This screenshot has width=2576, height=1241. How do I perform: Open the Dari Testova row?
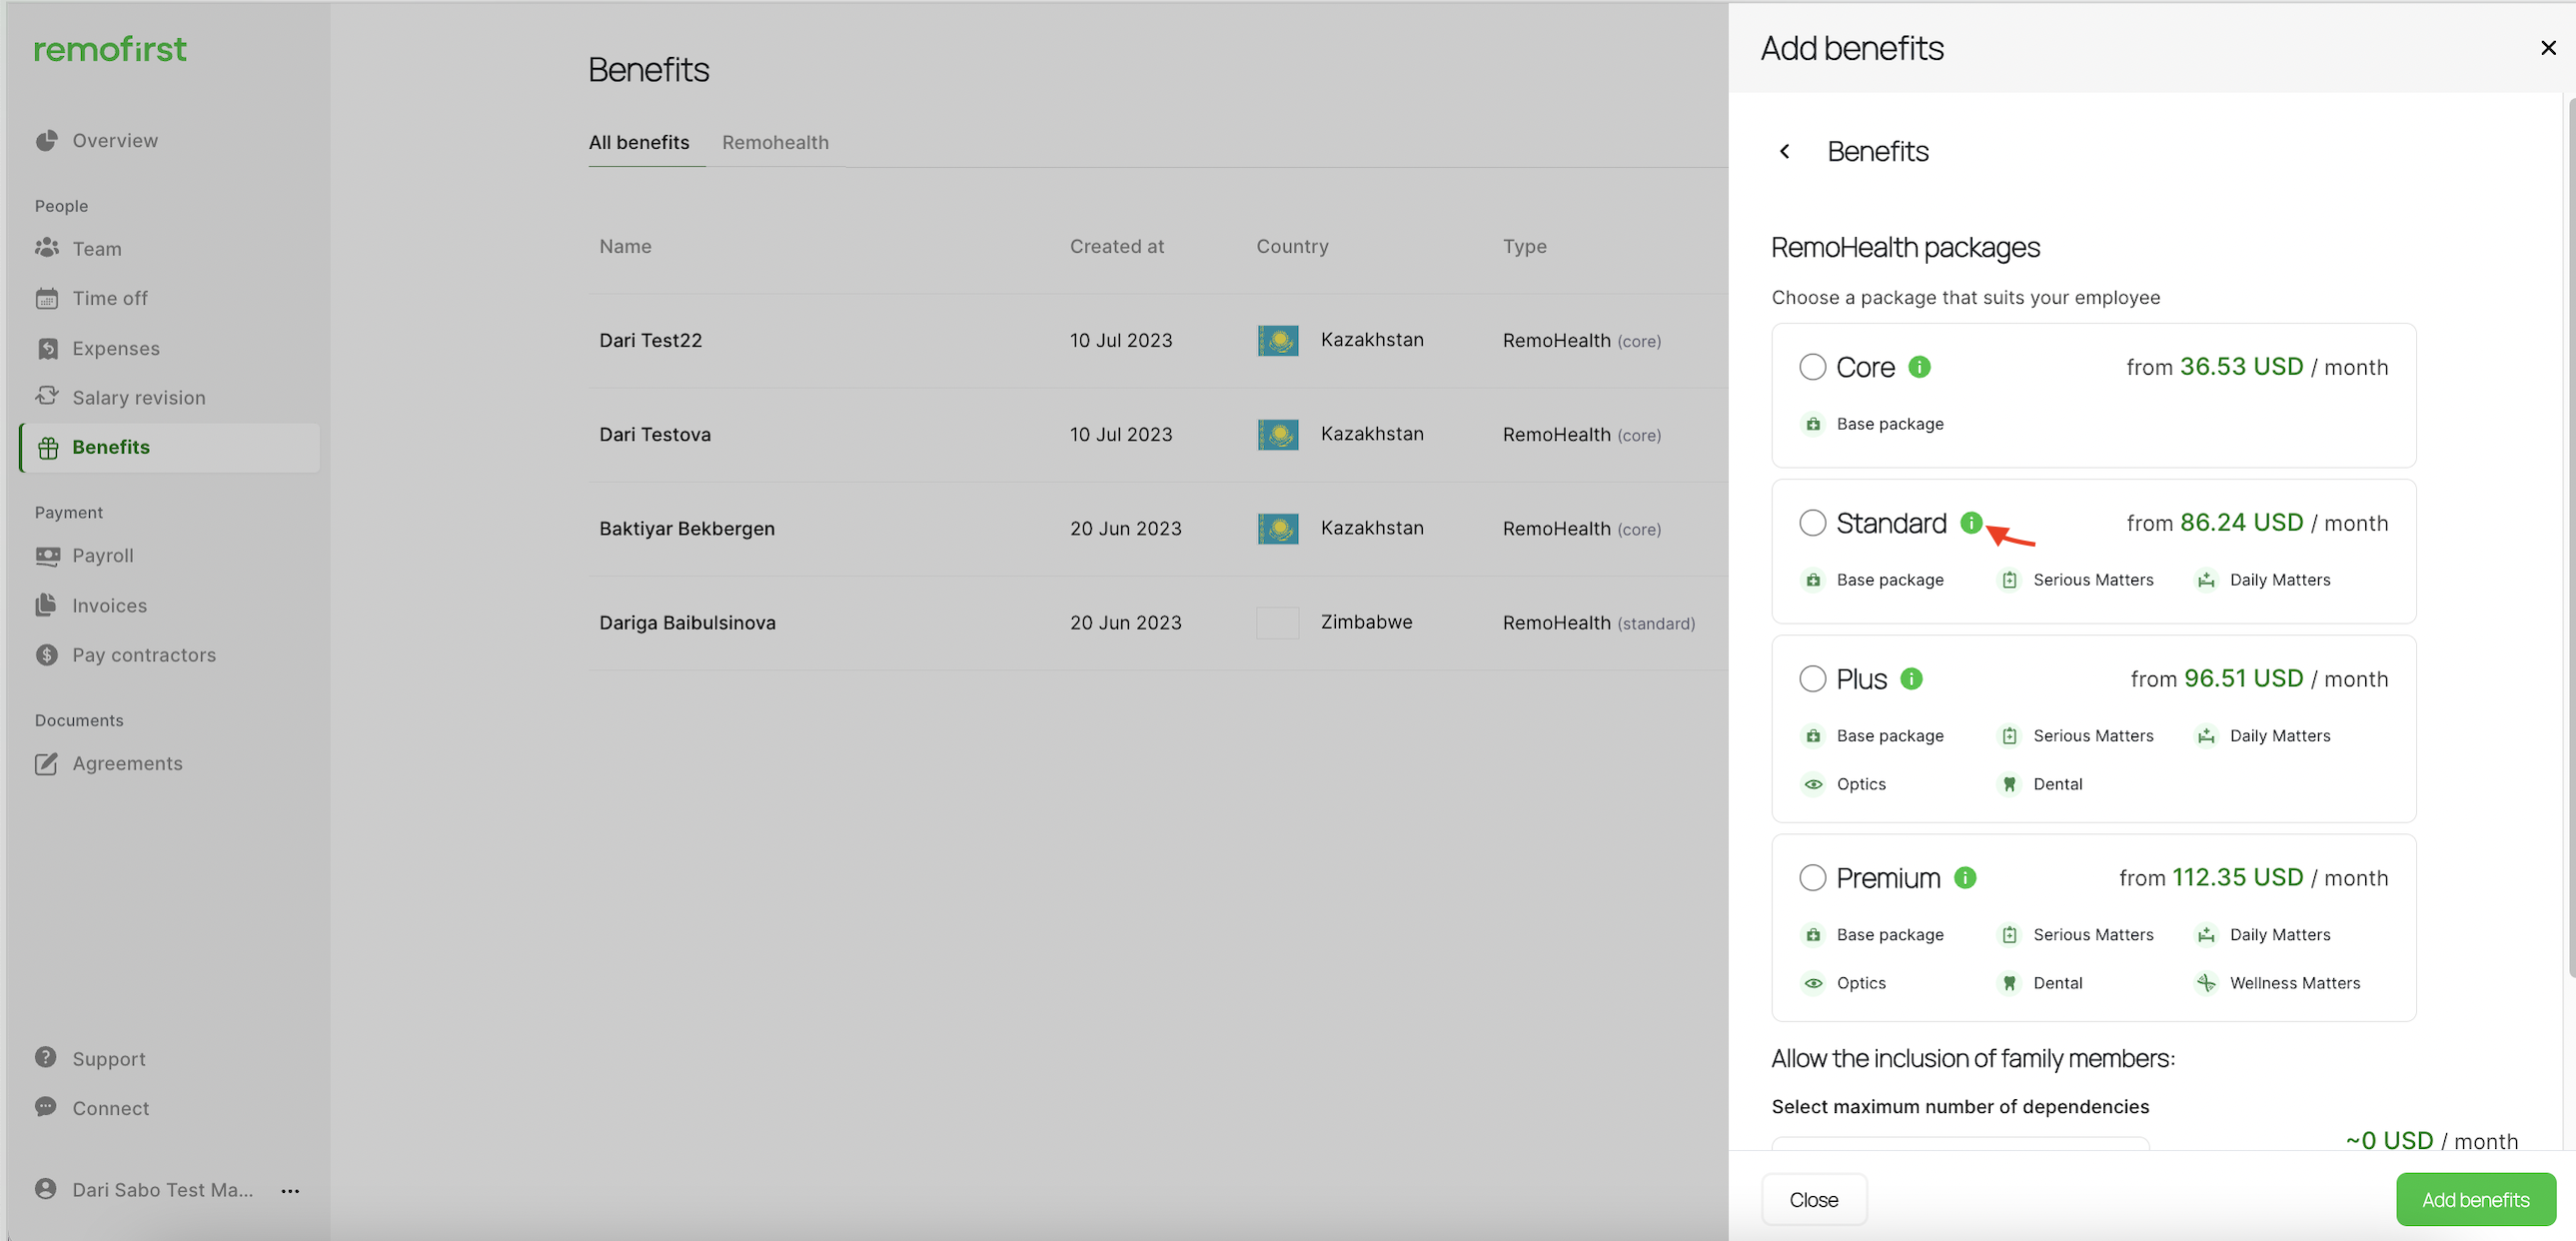[x=1158, y=434]
